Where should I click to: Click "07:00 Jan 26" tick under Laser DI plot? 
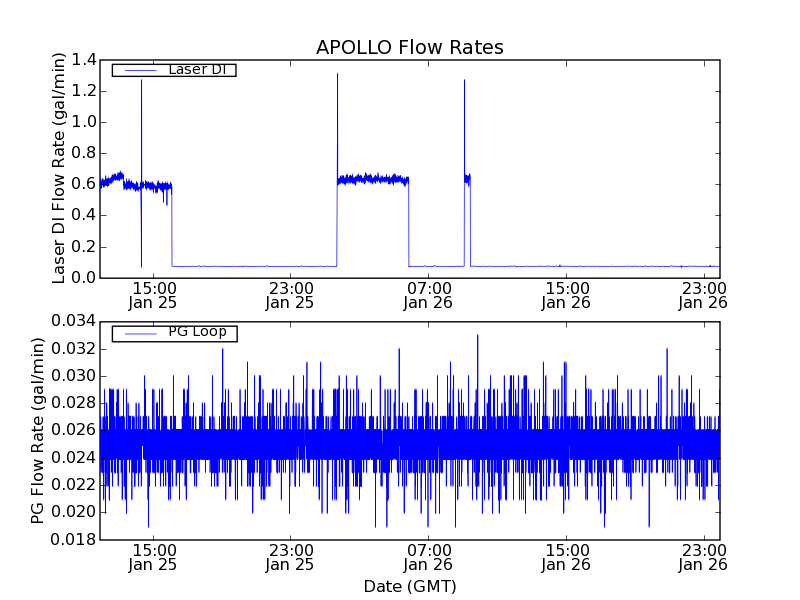click(x=428, y=296)
